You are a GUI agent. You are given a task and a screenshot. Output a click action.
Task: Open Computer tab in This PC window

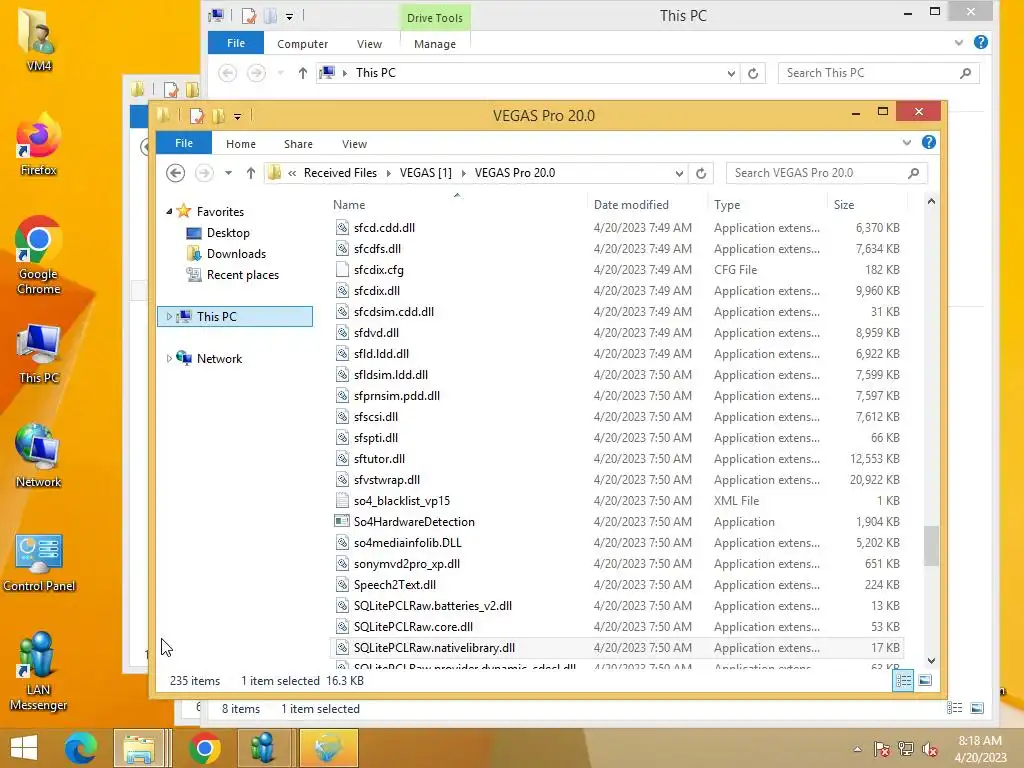point(302,44)
